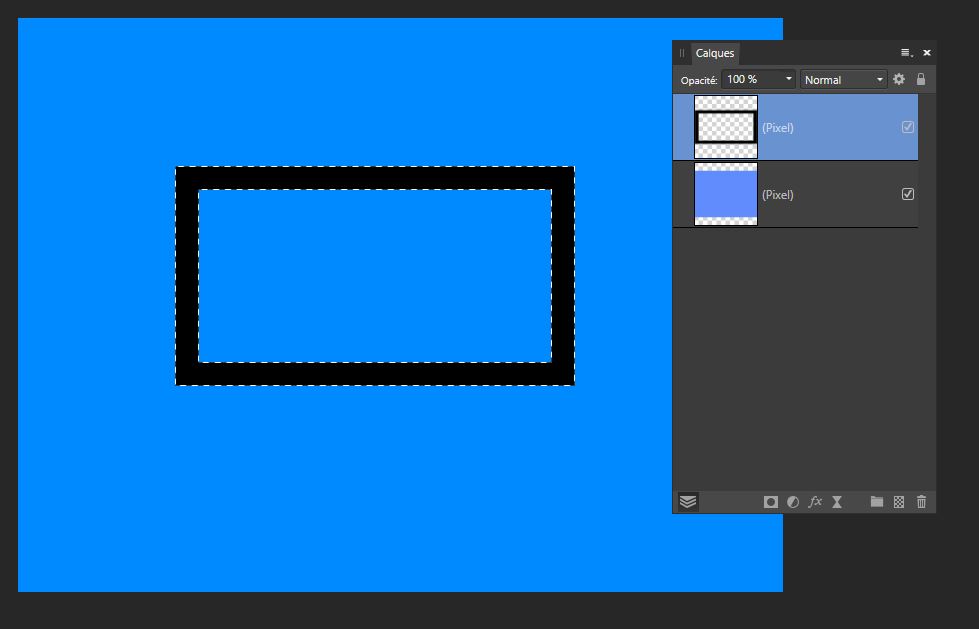Group layers with the folder icon
The height and width of the screenshot is (629, 979).
(877, 502)
